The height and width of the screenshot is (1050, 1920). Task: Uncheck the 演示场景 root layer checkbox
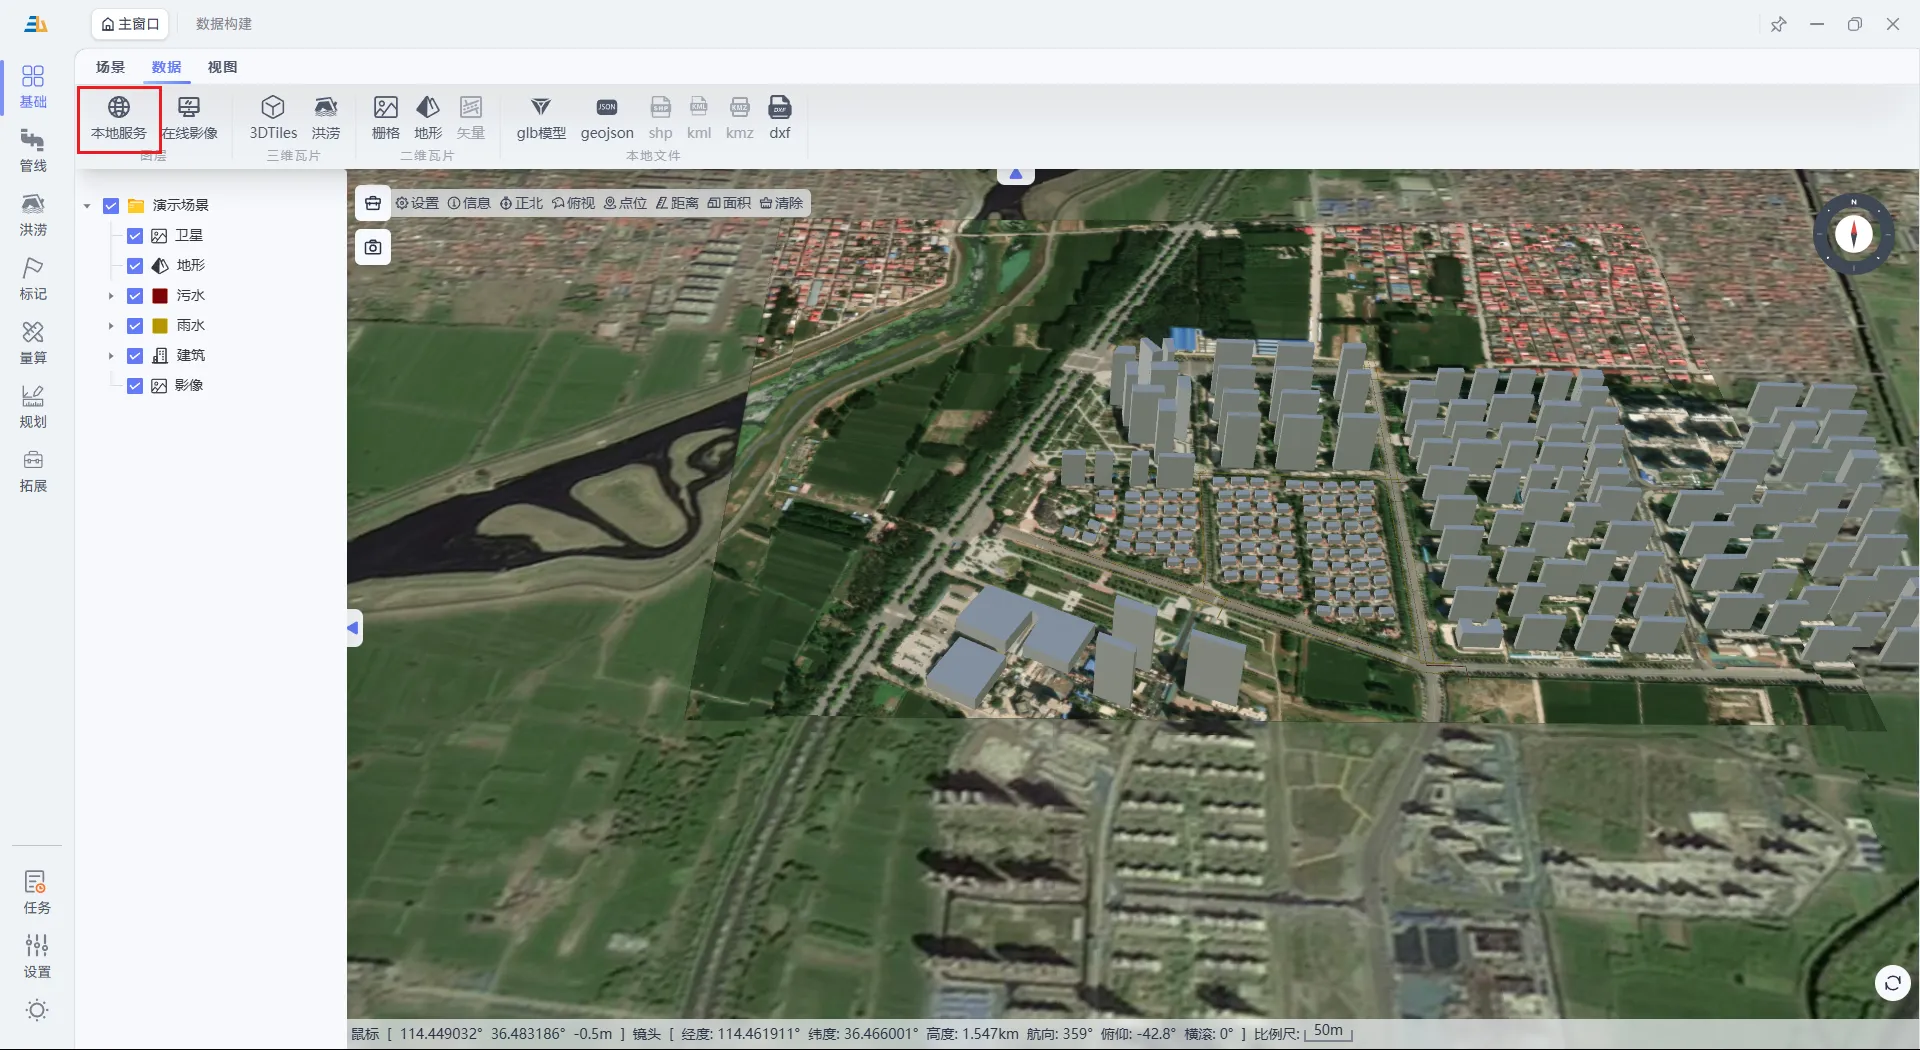(x=111, y=206)
